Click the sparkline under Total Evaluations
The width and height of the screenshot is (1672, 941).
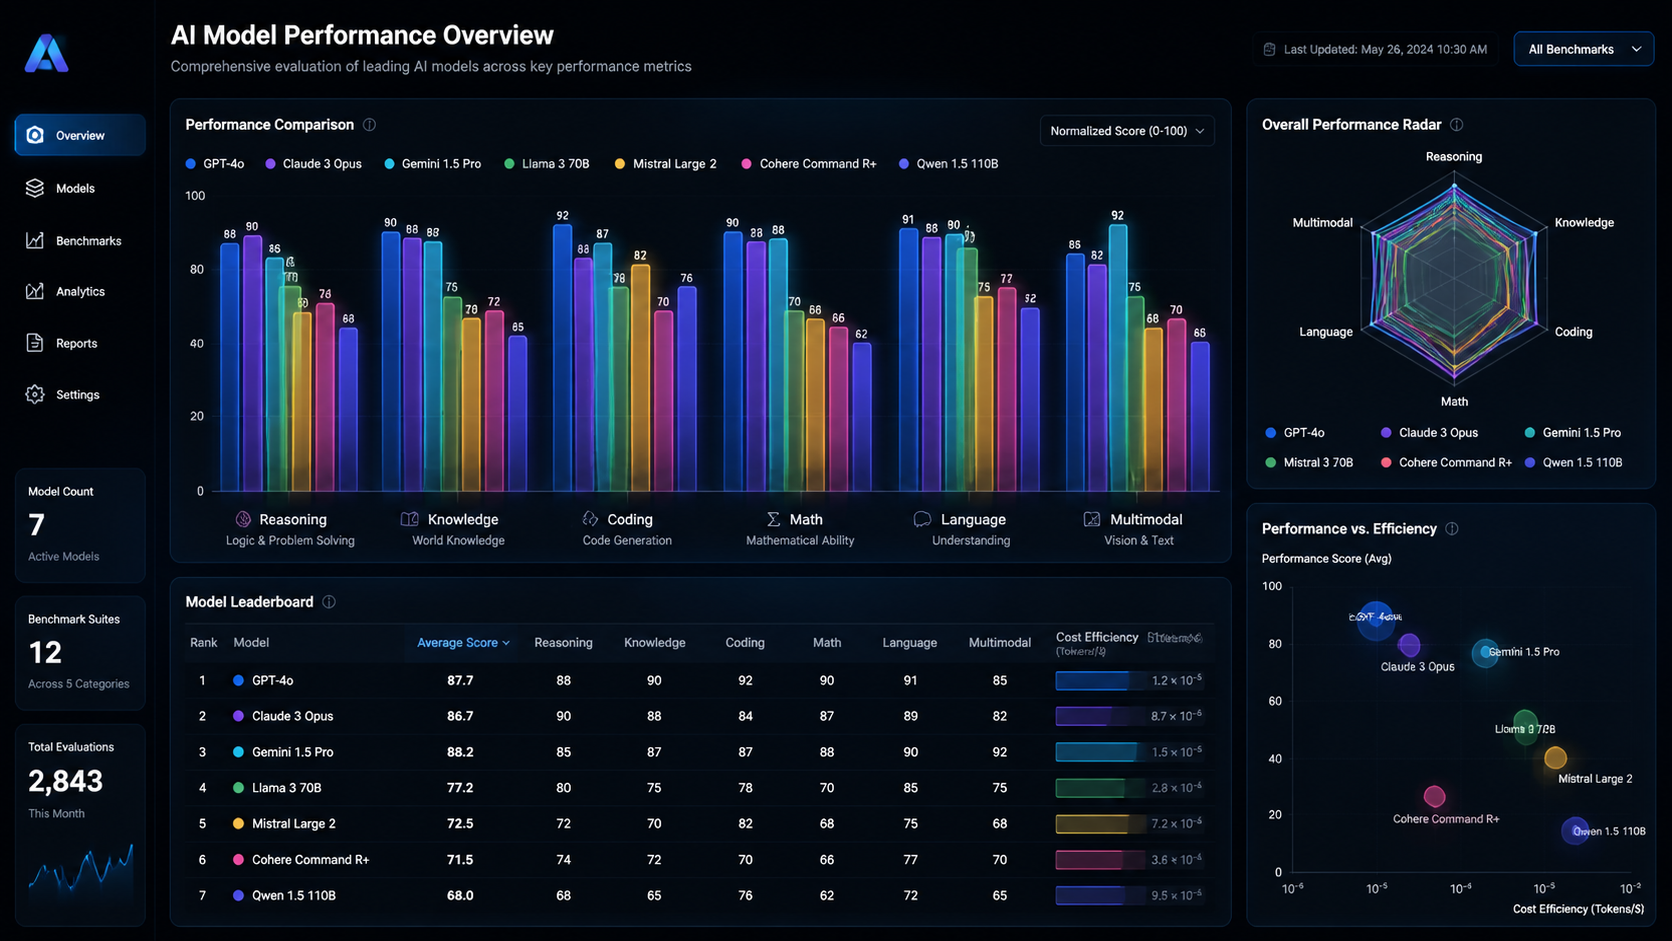tap(81, 868)
